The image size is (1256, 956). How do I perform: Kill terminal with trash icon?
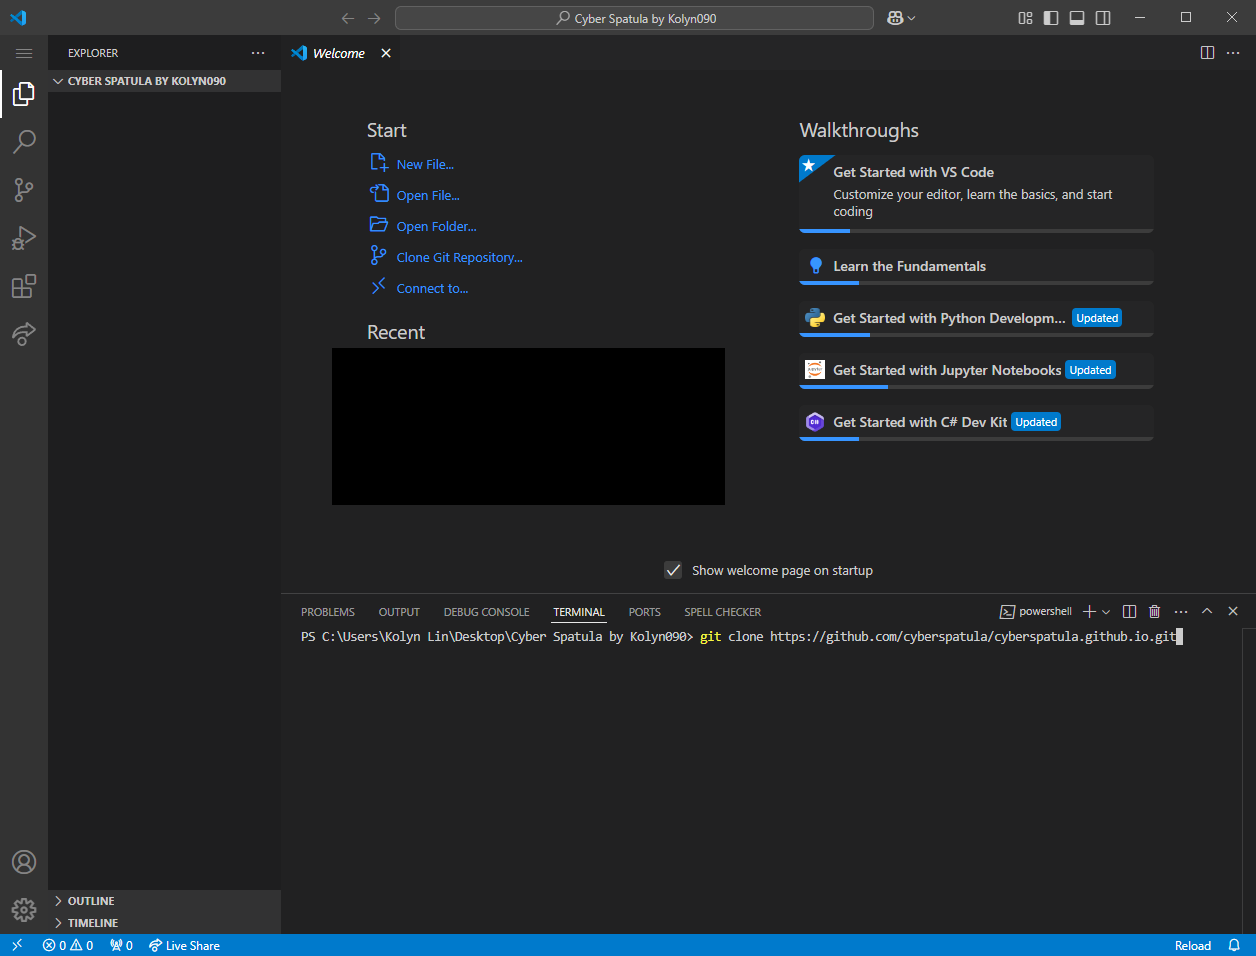point(1155,612)
